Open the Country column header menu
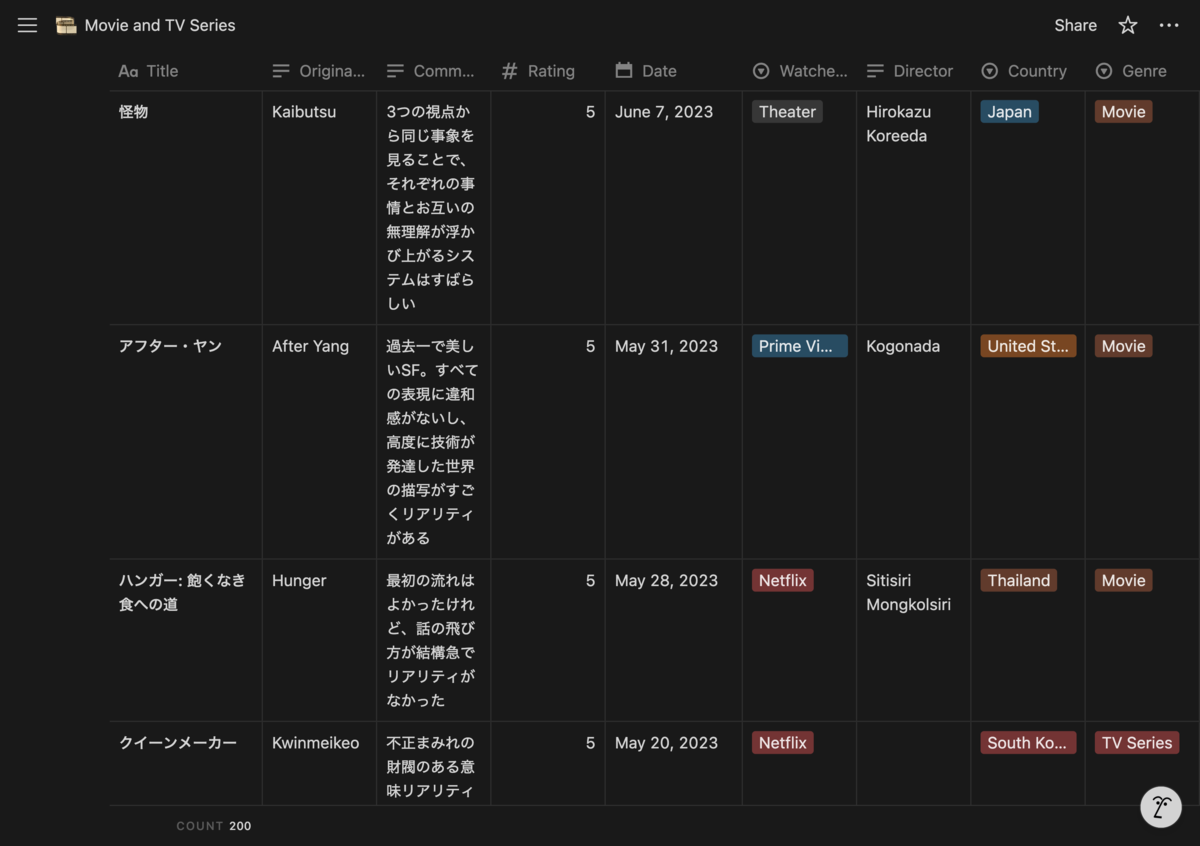The image size is (1200, 846). (x=1027, y=71)
